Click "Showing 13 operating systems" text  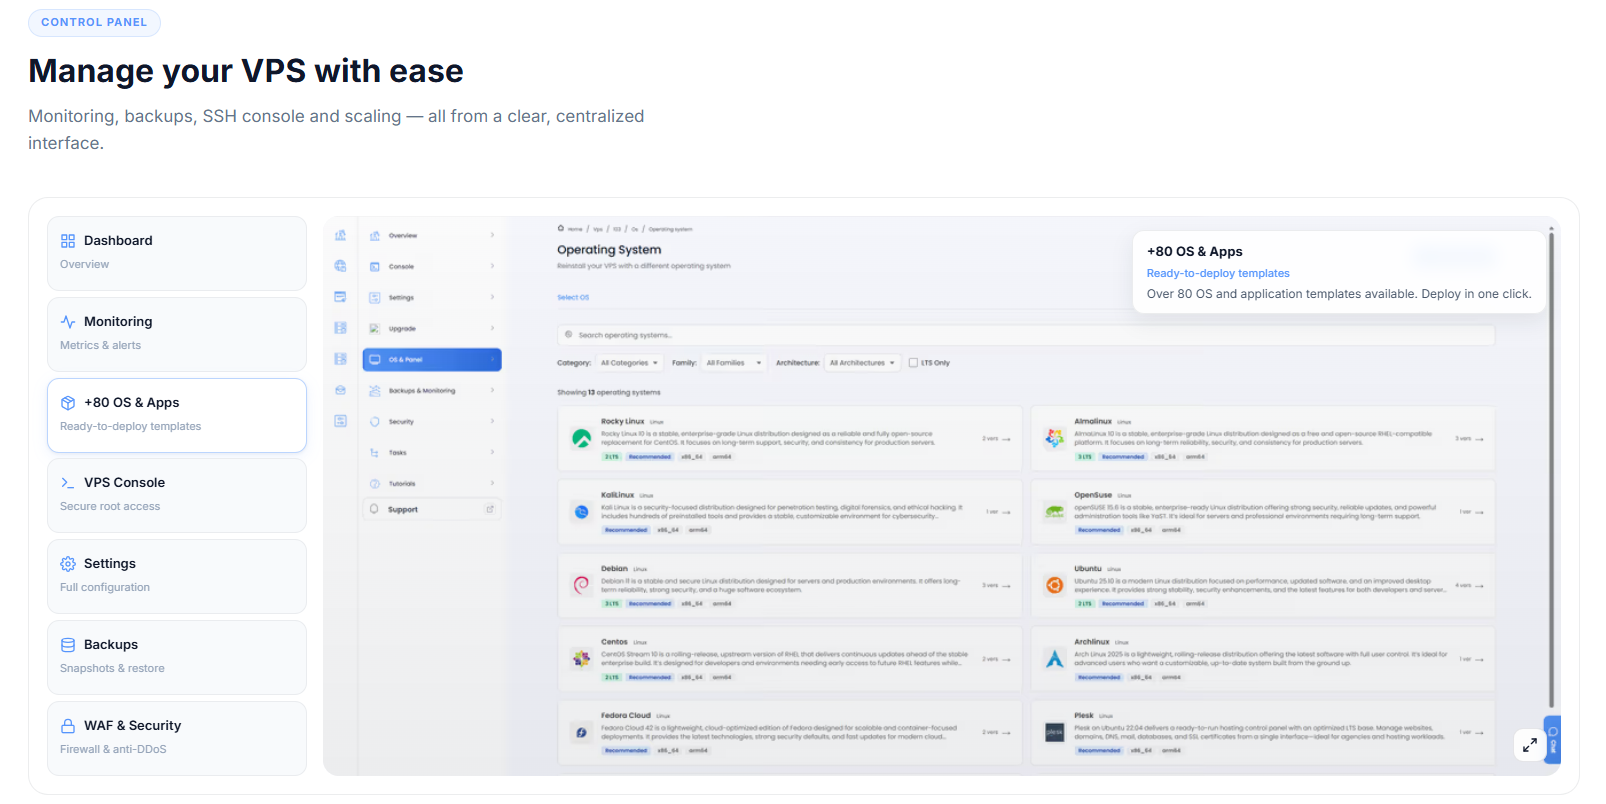point(609,393)
